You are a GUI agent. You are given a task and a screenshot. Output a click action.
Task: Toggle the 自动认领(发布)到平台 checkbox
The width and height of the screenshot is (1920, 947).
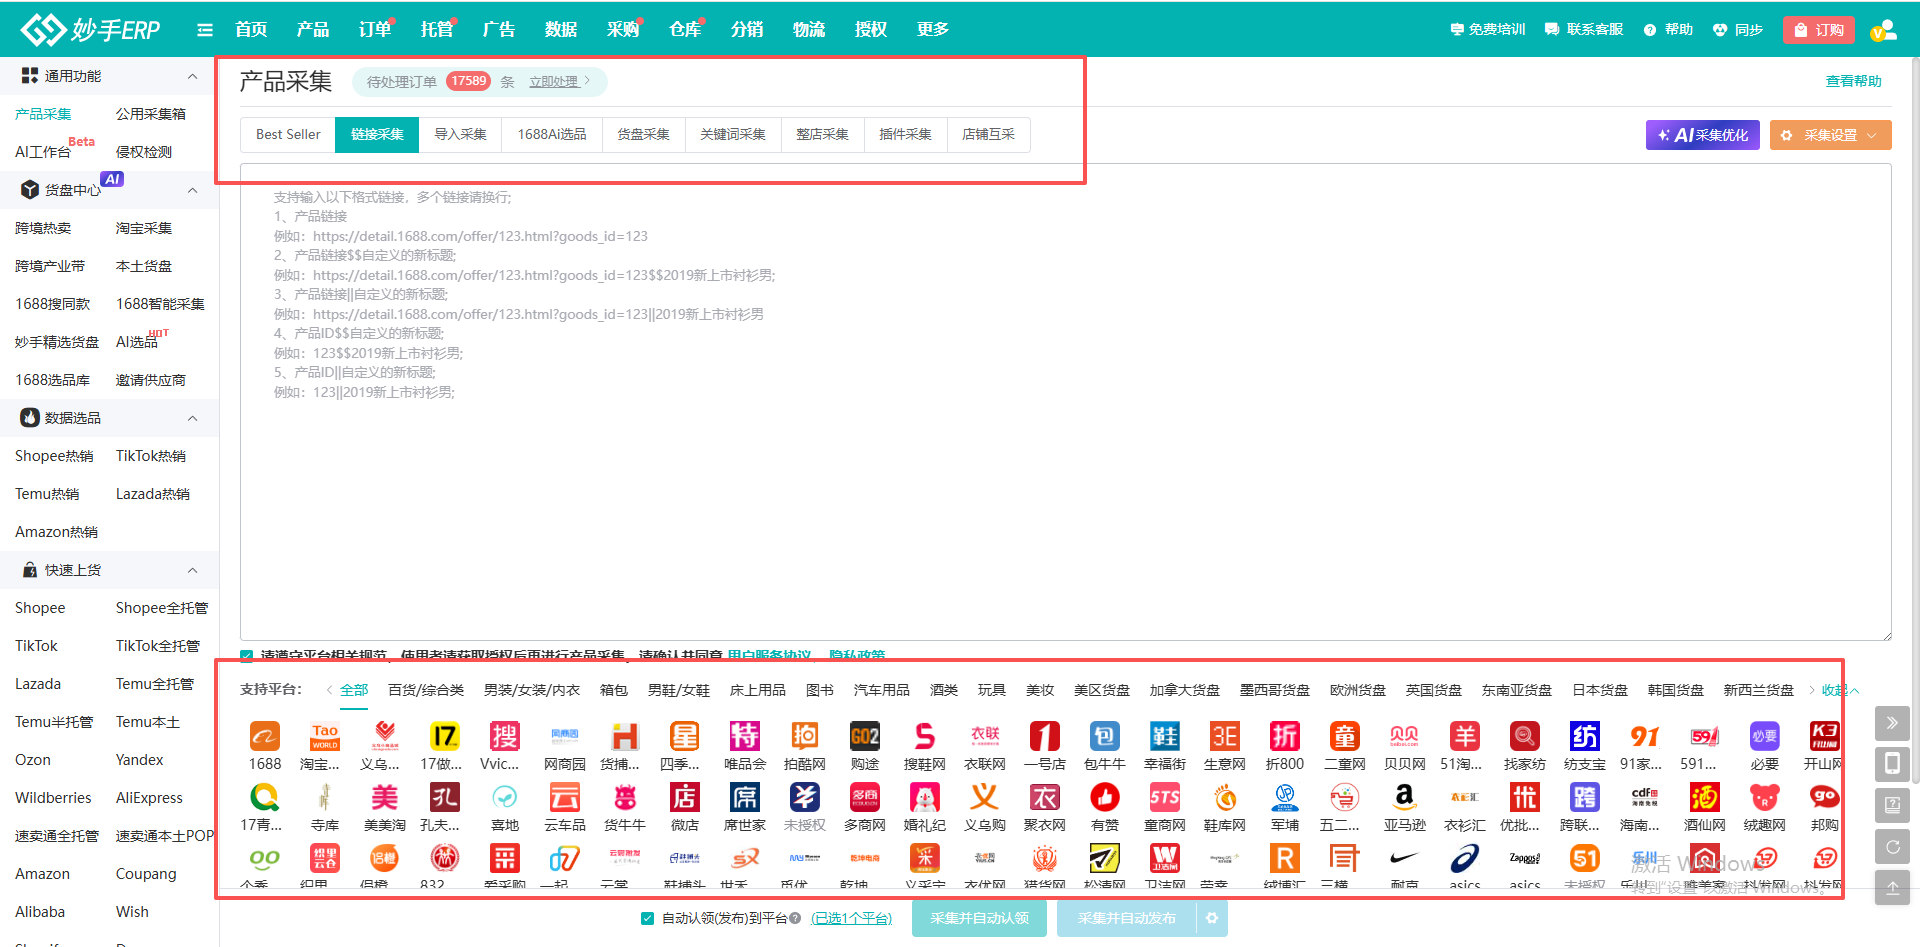pos(647,918)
